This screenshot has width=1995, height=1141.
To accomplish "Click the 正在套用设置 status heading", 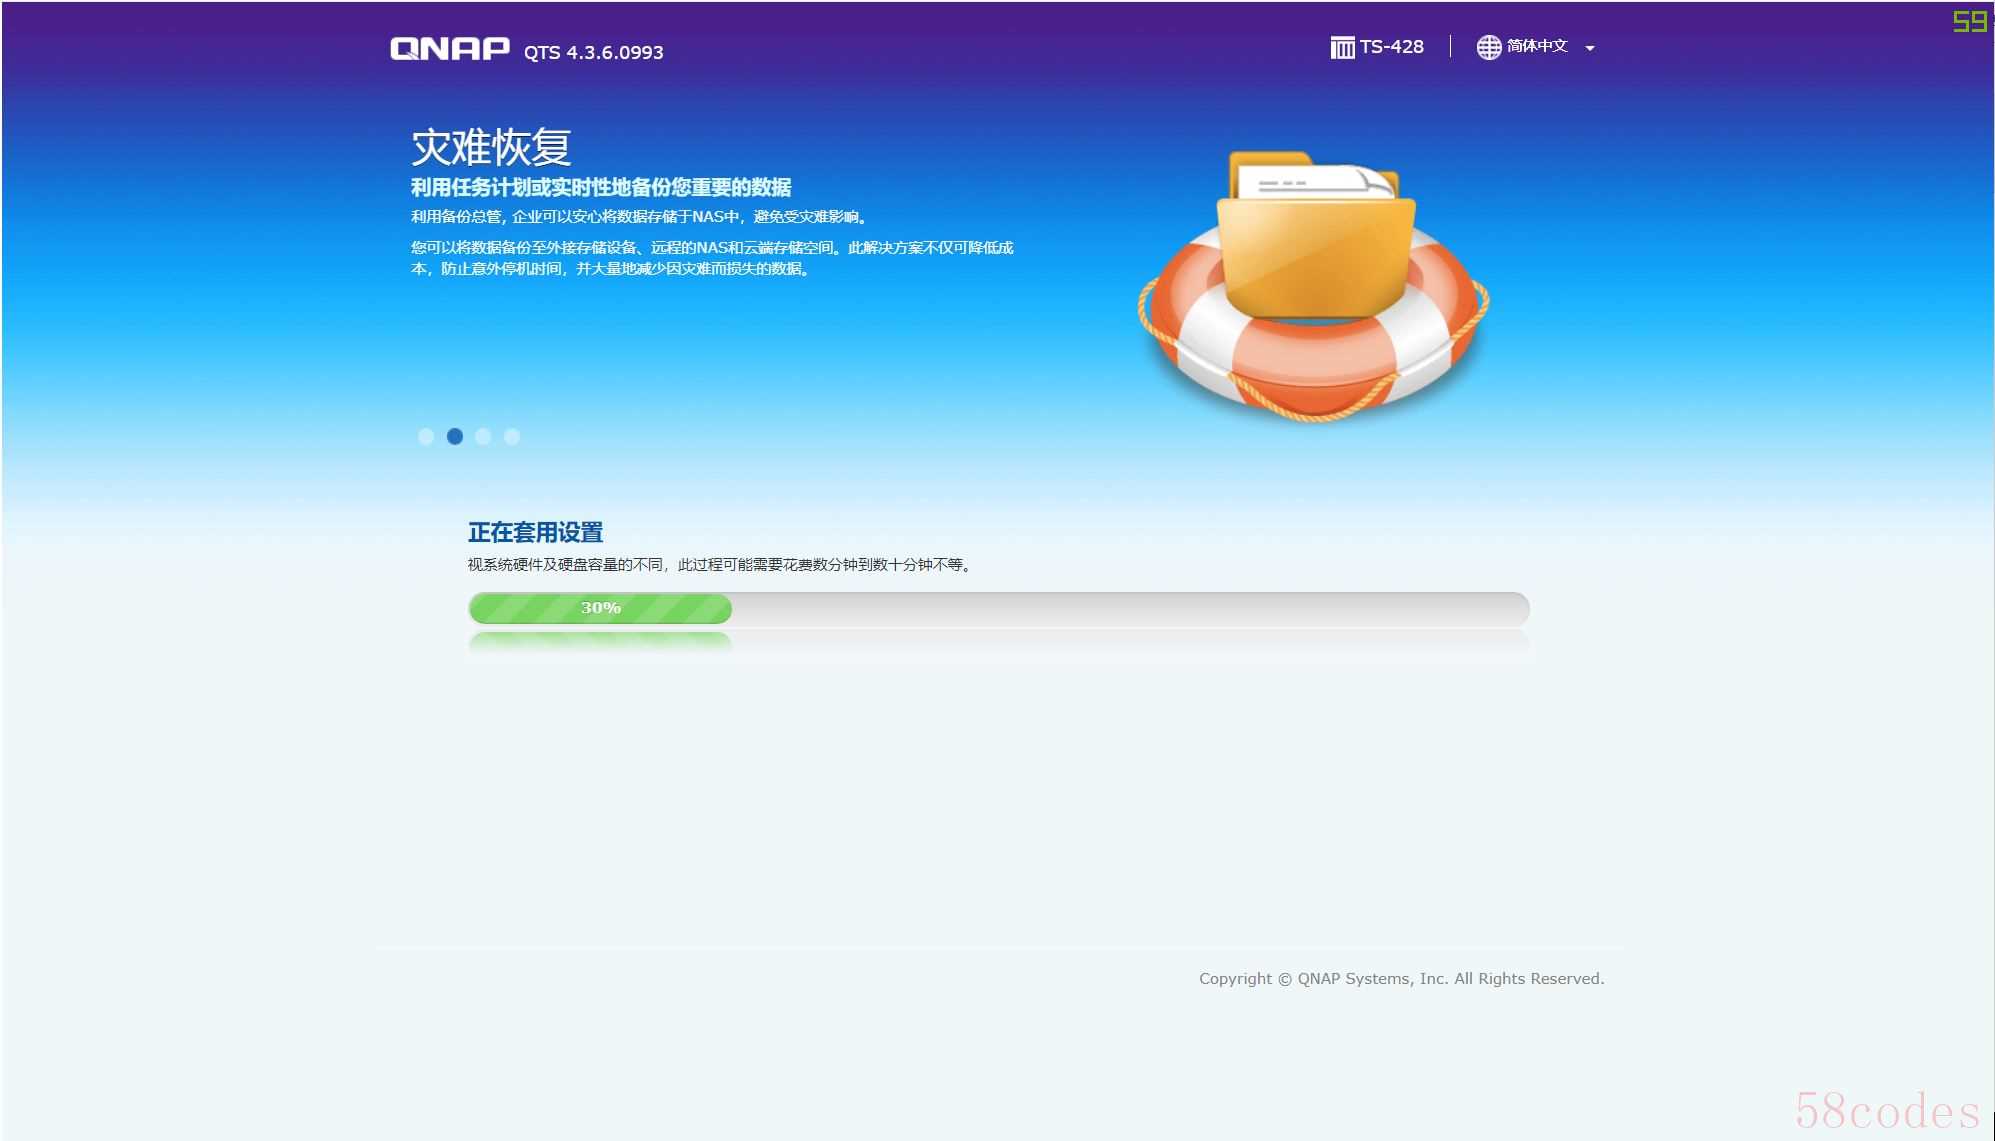I will pyautogui.click(x=535, y=532).
